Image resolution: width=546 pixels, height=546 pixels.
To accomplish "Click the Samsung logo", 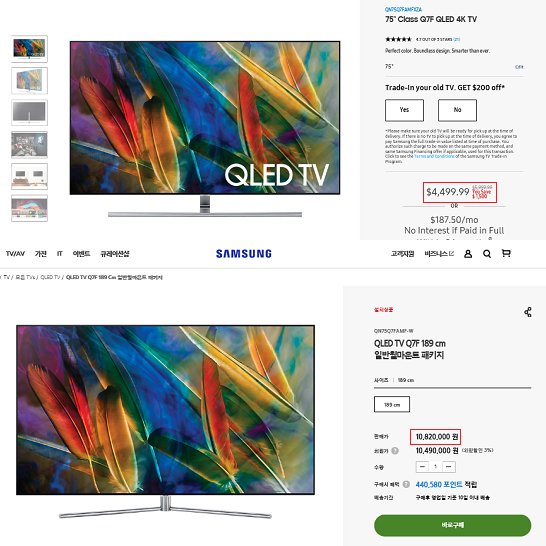I will (244, 254).
